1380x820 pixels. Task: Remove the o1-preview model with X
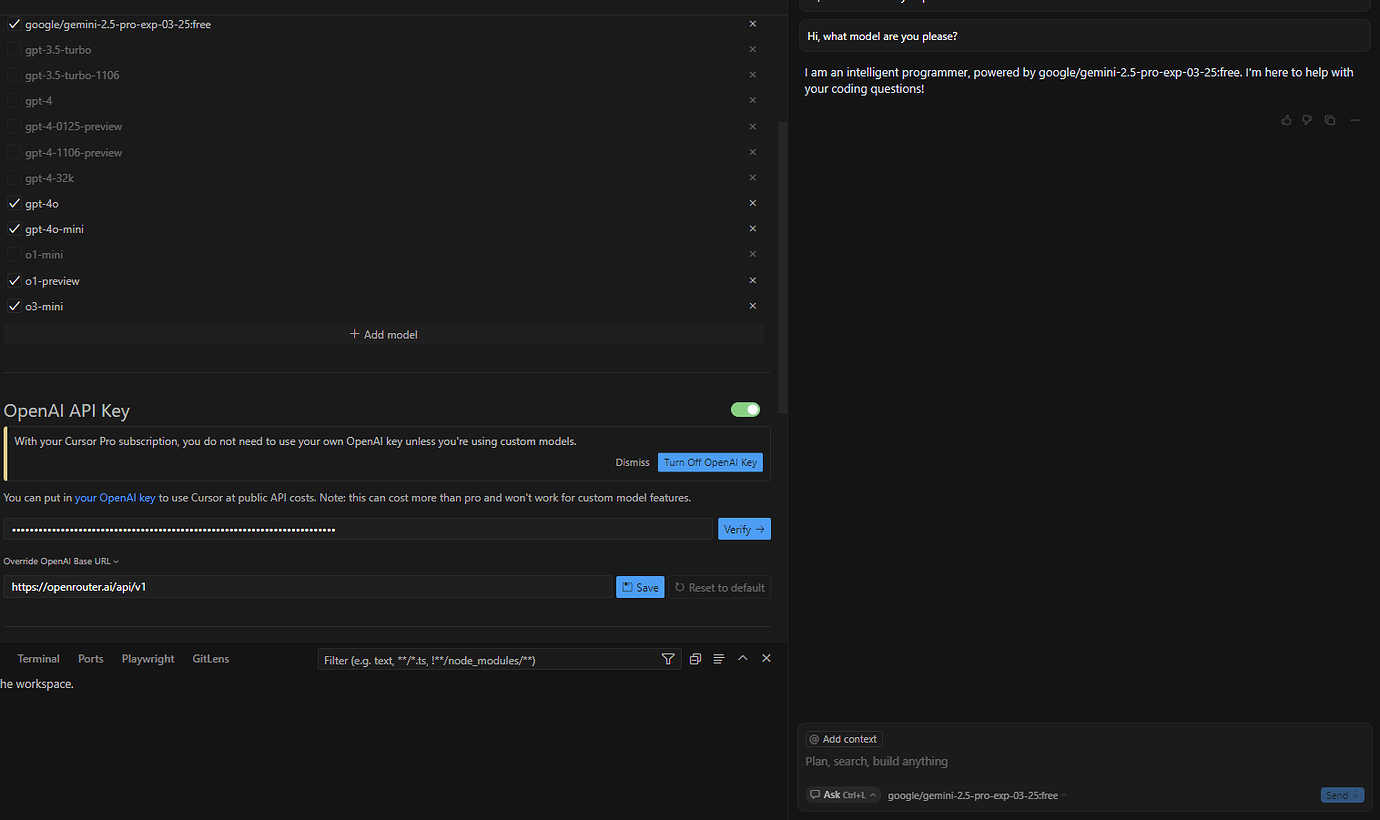[x=753, y=280]
